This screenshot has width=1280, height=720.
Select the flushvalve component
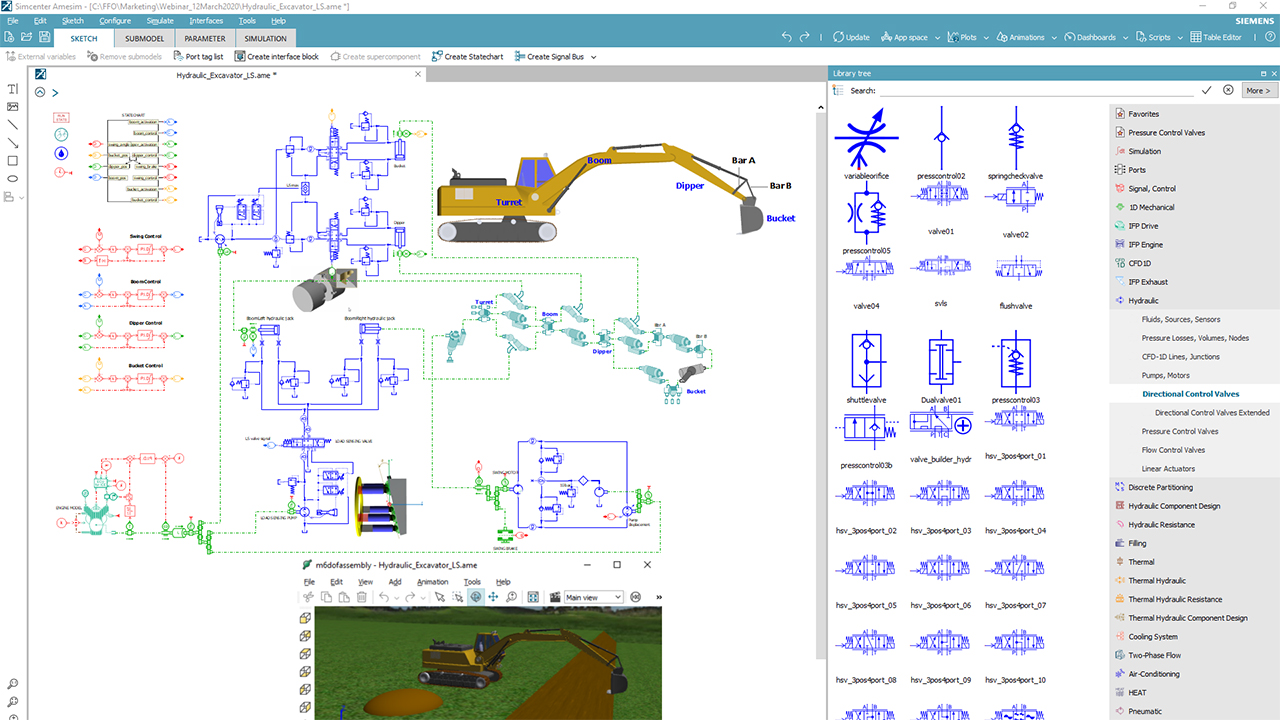coord(1014,270)
